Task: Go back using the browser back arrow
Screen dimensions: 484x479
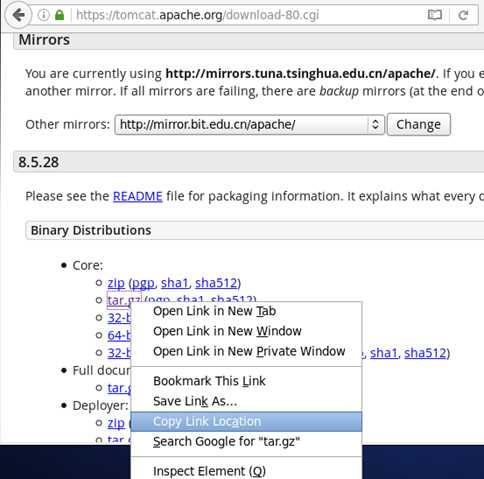Action: point(19,15)
